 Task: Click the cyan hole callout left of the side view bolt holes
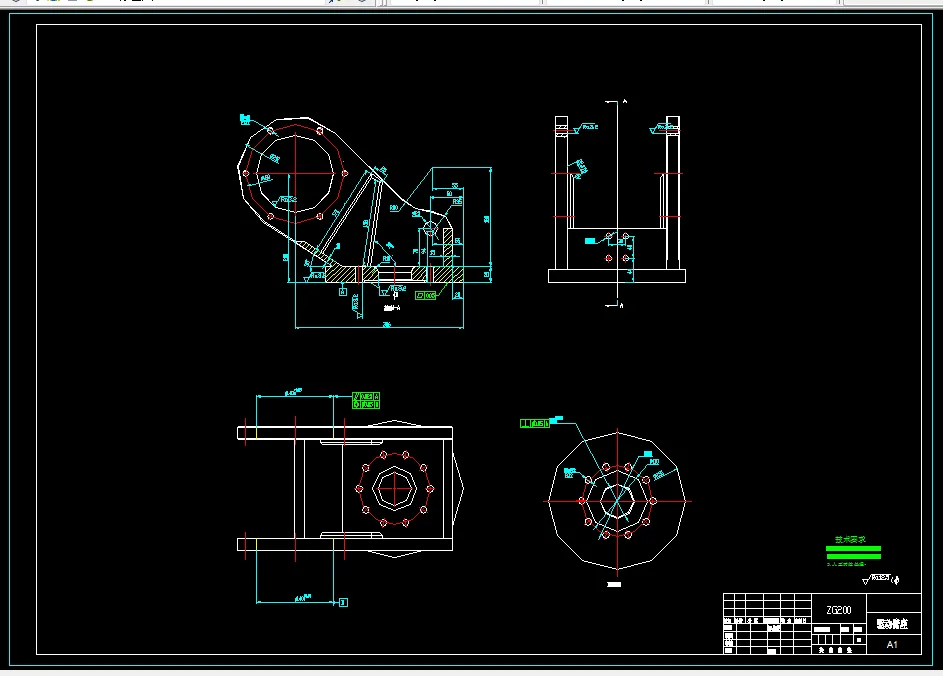(590, 241)
